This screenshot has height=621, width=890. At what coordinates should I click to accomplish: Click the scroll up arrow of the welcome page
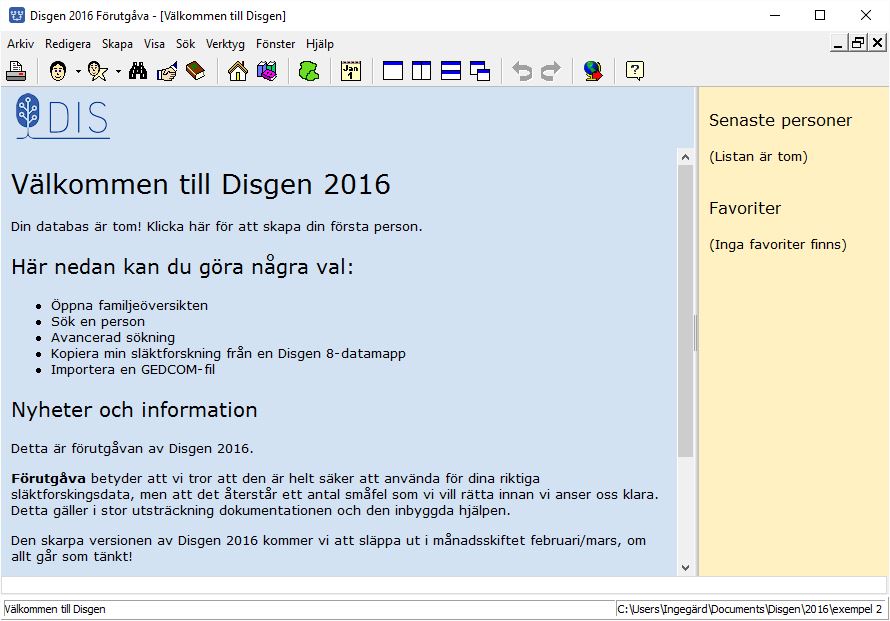coord(685,157)
